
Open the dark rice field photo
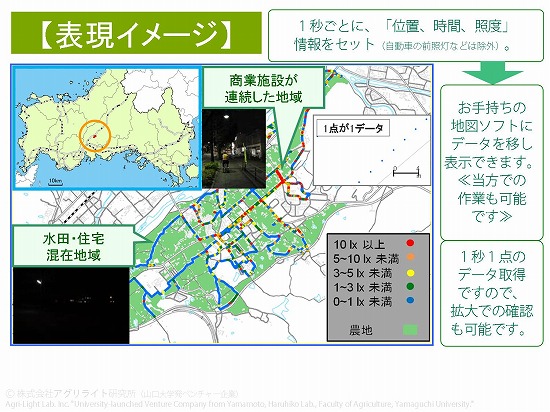(71, 305)
